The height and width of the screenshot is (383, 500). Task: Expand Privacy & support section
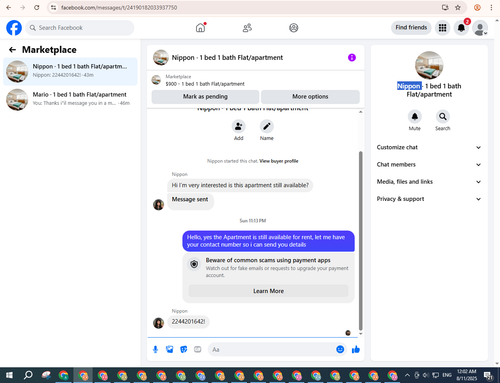pos(429,199)
